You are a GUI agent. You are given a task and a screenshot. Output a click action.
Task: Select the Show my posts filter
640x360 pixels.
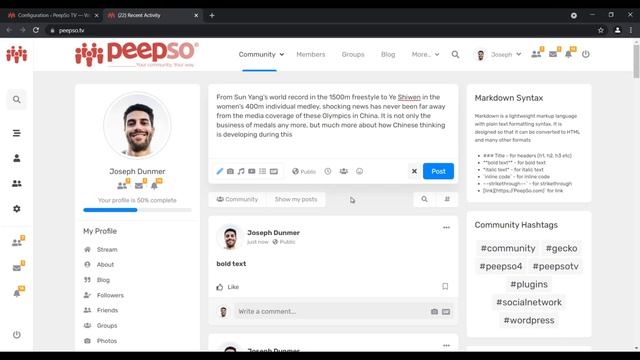tap(296, 199)
